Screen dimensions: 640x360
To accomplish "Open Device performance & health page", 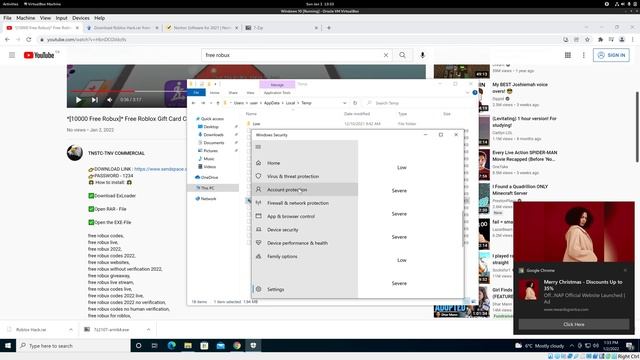I will click(297, 243).
